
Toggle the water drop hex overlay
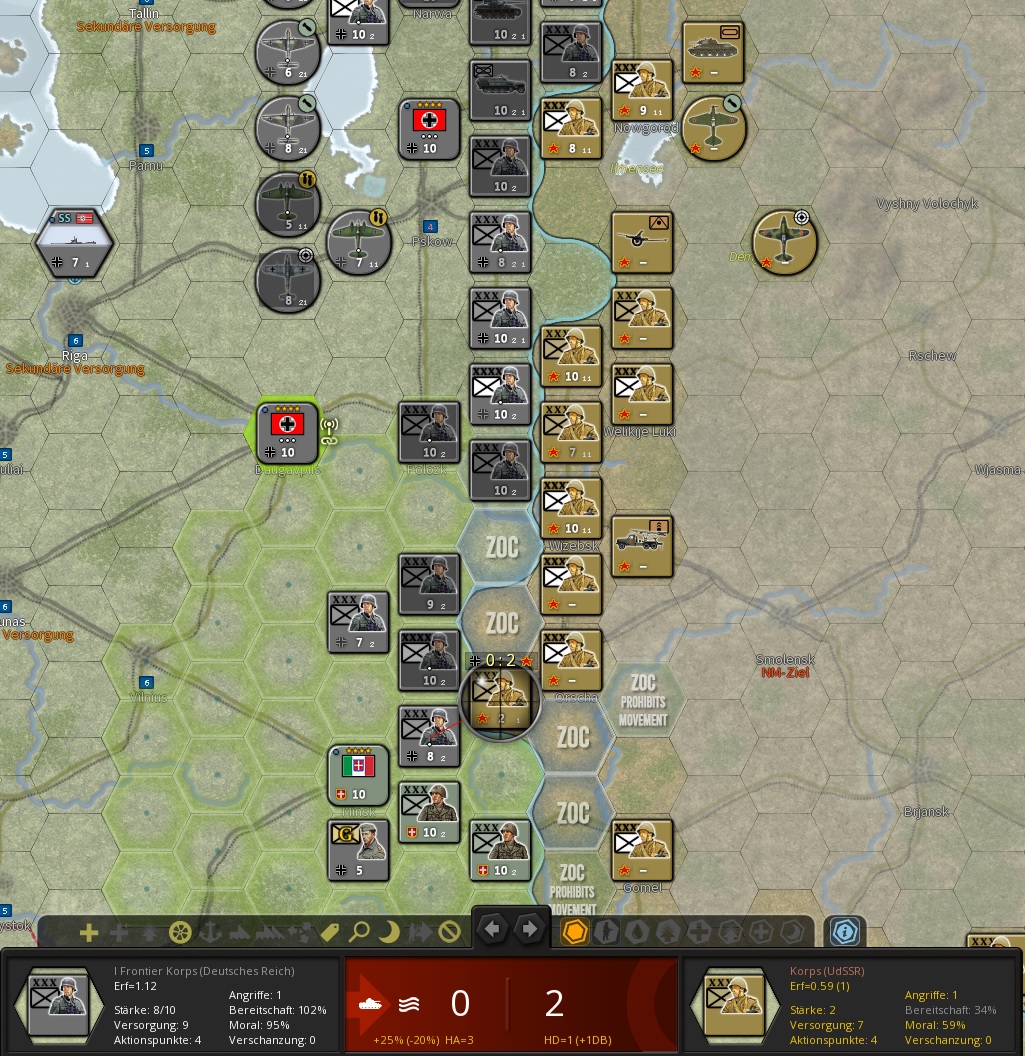[x=637, y=933]
